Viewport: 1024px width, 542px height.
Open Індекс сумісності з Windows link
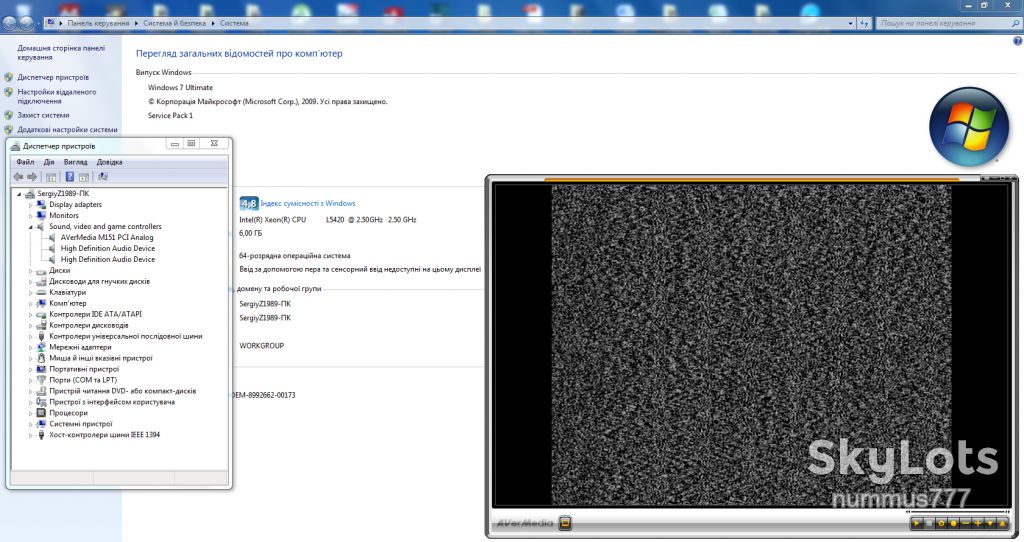point(308,204)
